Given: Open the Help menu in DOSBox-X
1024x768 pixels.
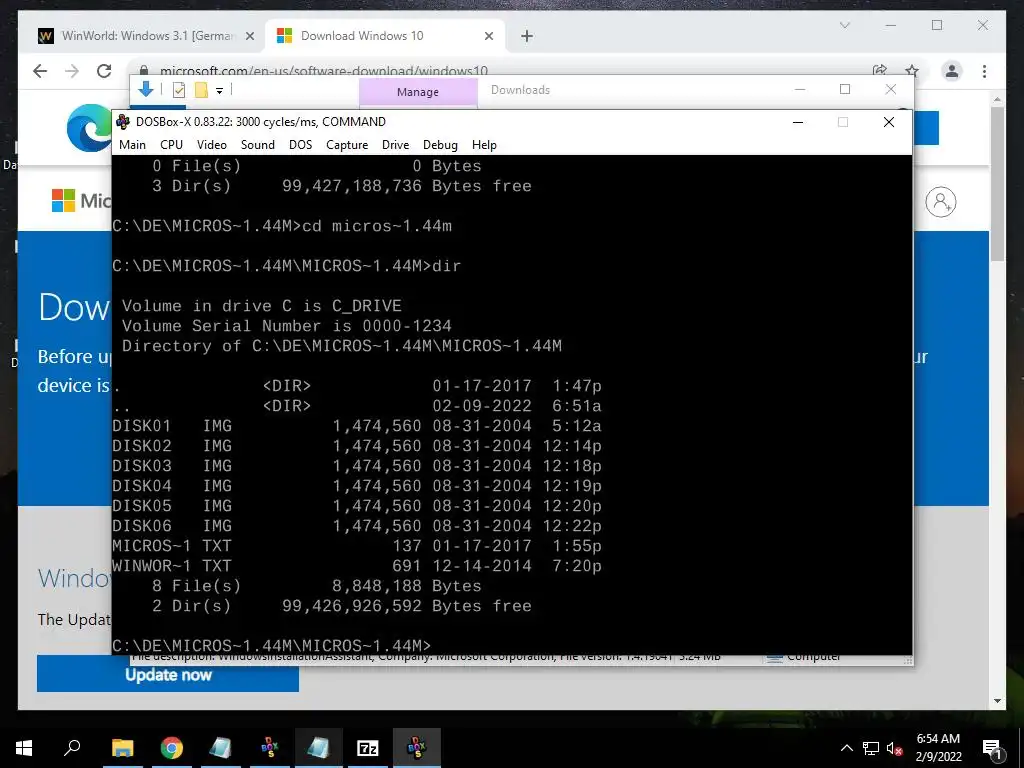Looking at the screenshot, I should coord(484,145).
